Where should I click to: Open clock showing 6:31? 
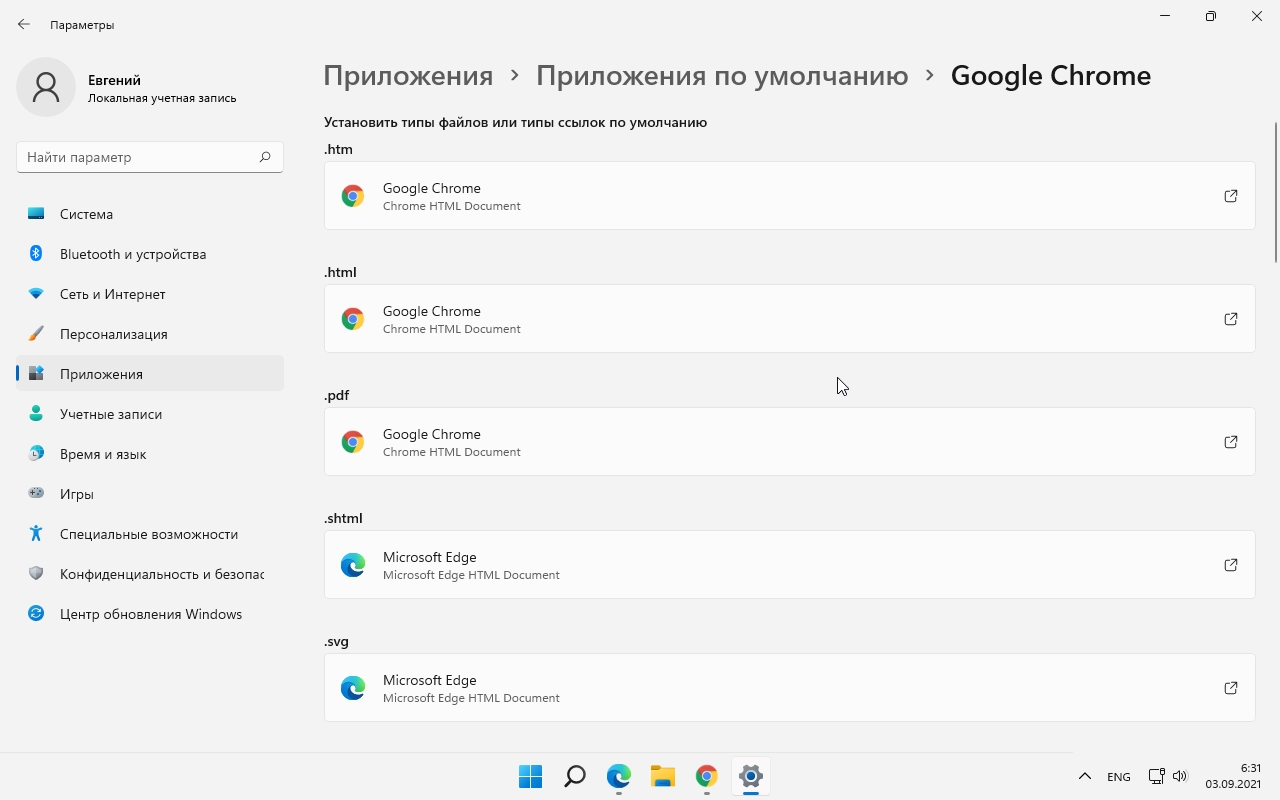coord(1233,776)
